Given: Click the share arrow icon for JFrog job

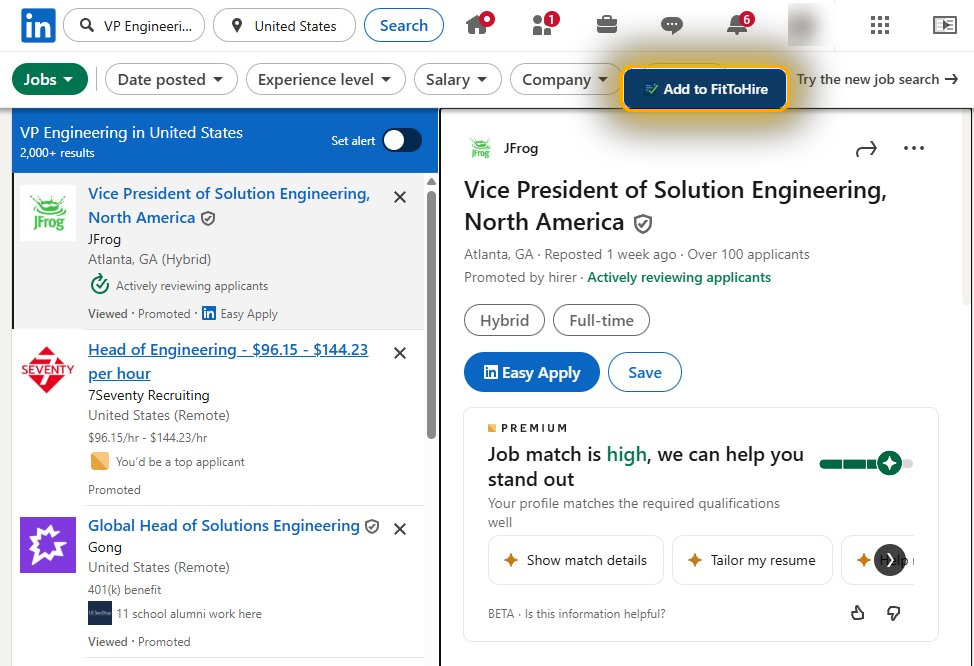Looking at the screenshot, I should (x=866, y=148).
